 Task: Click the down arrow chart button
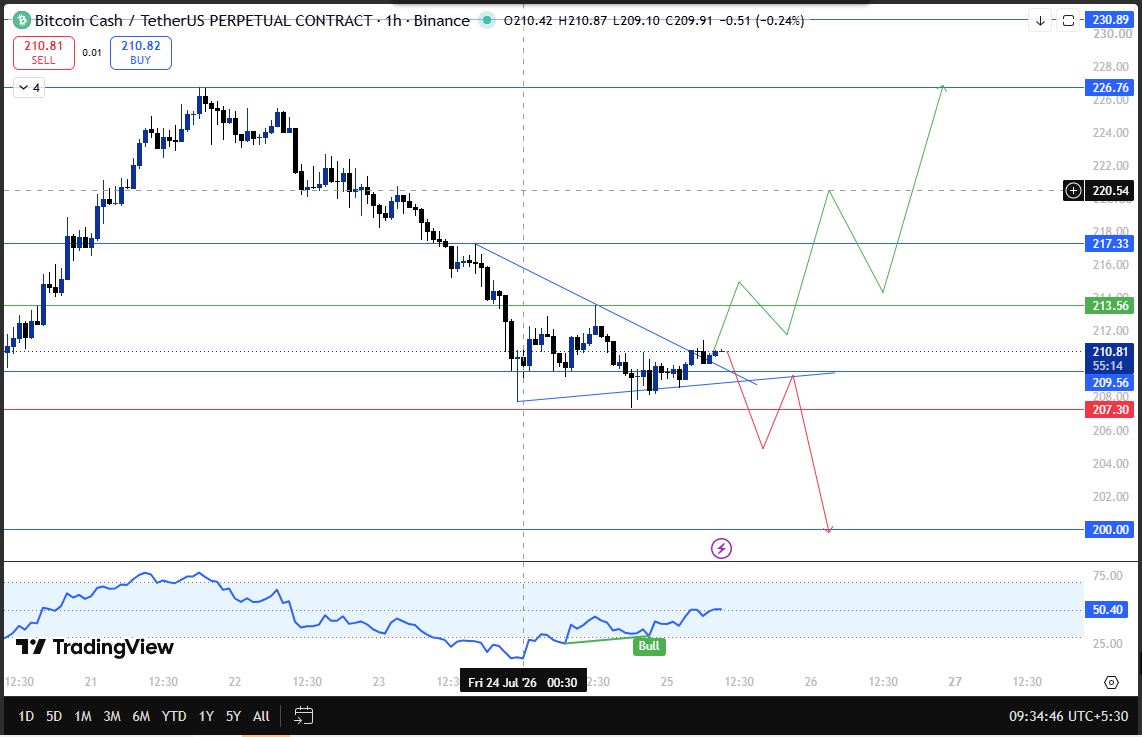[1041, 20]
